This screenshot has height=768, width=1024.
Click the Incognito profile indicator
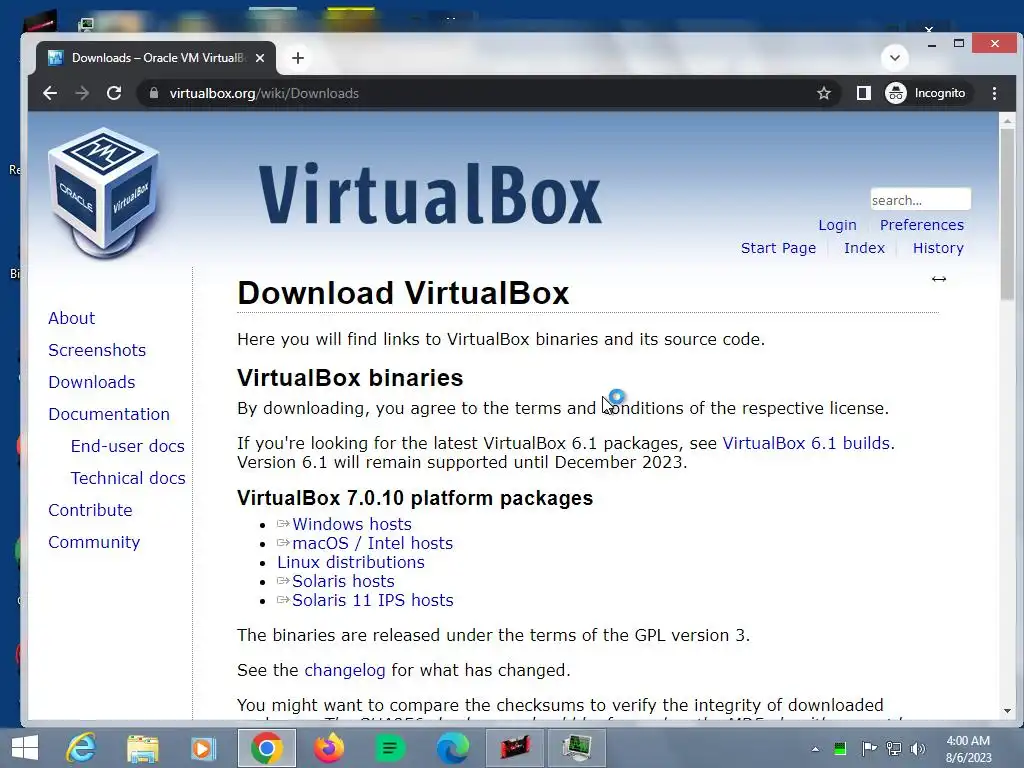[x=925, y=93]
